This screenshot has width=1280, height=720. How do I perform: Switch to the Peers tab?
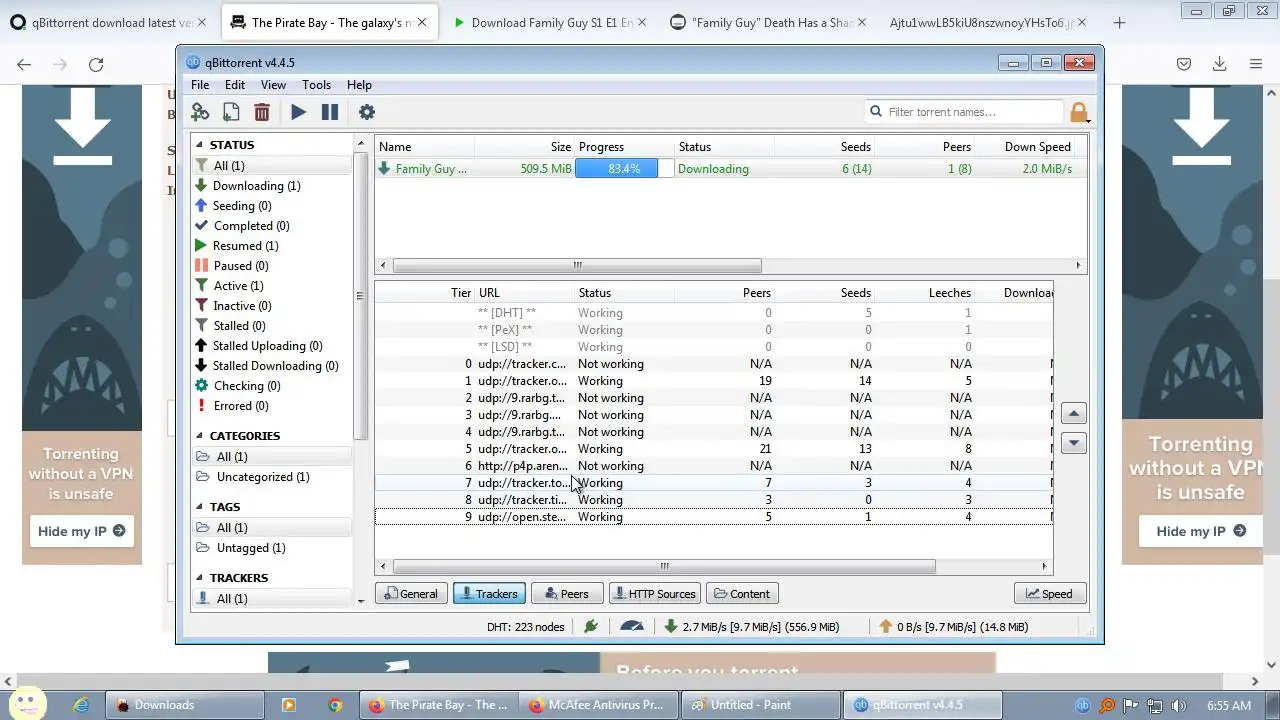(x=567, y=593)
